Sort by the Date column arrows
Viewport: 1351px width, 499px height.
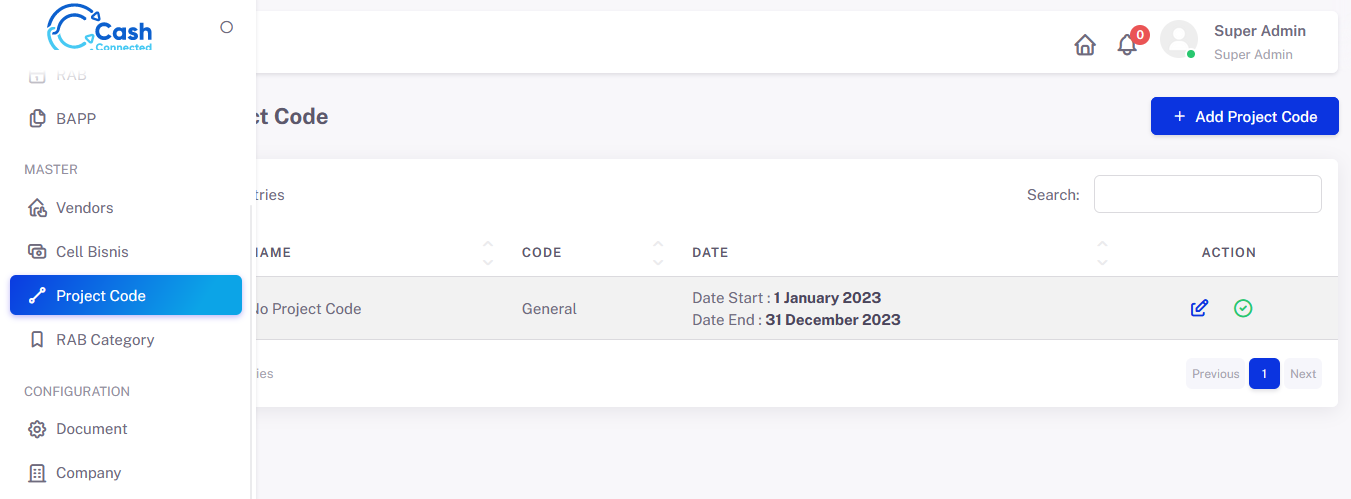tap(1102, 252)
